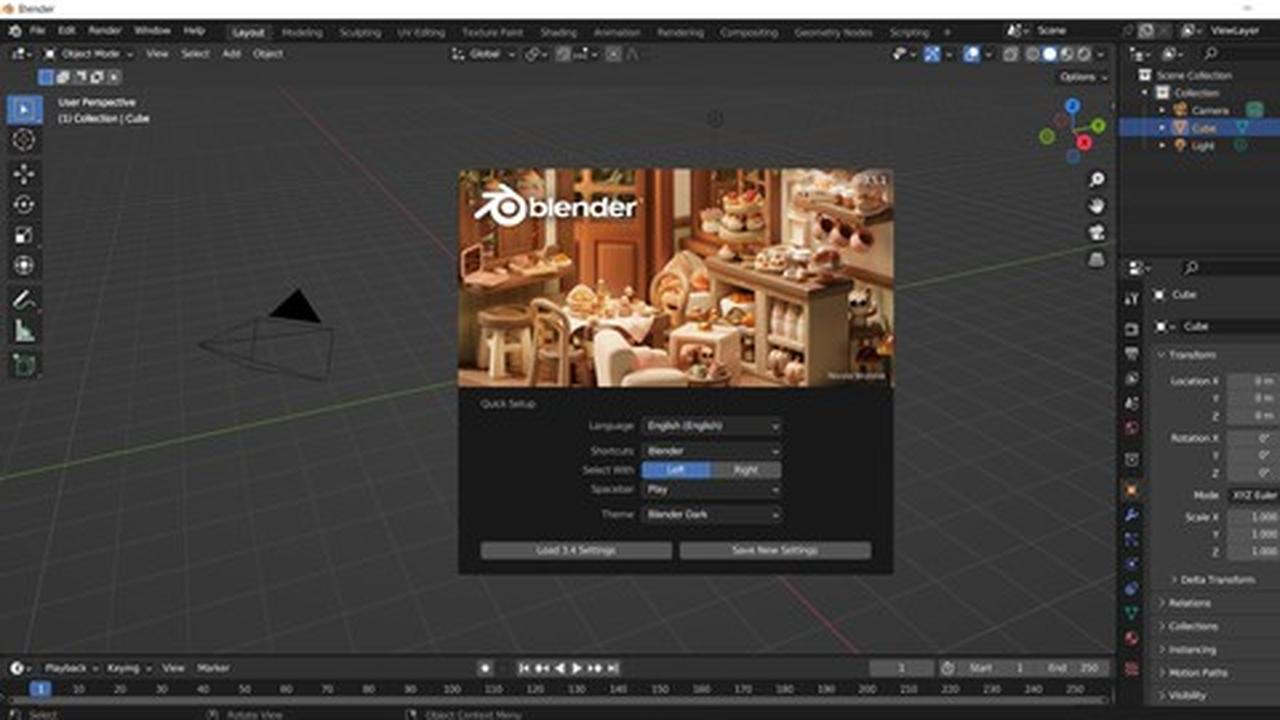
Task: Select the Move tool
Action: 22,173
